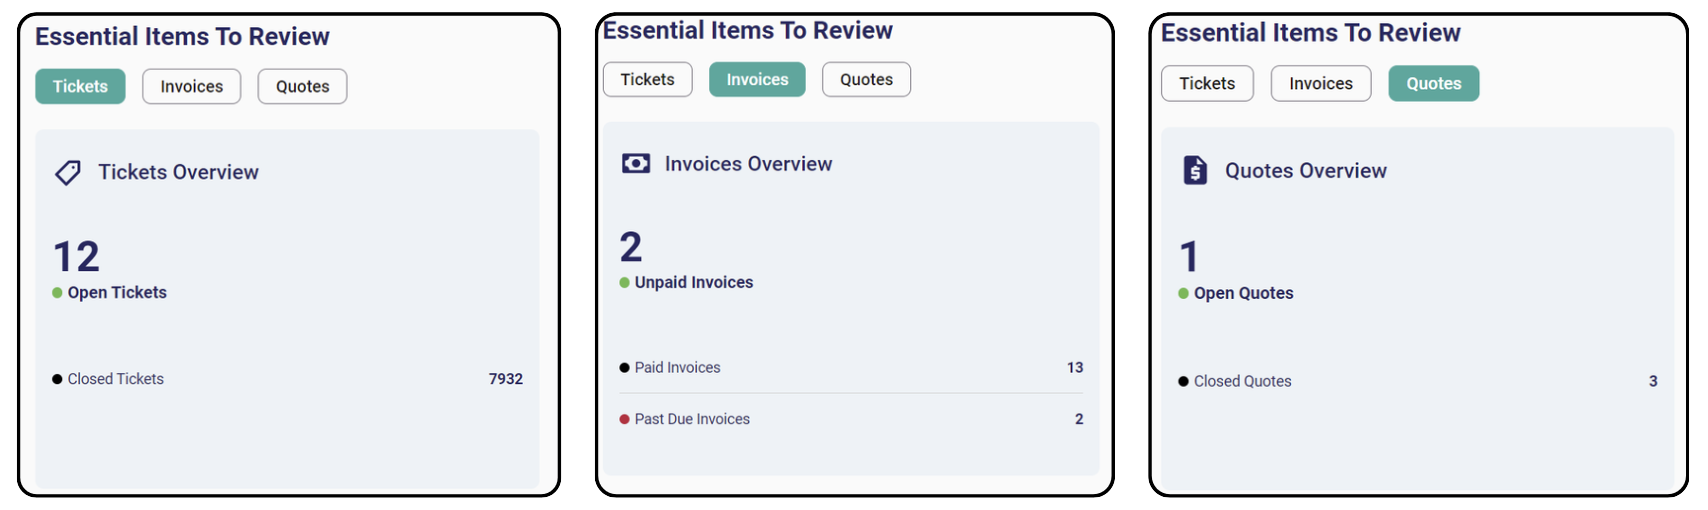This screenshot has height=510, width=1708.
Task: Click the dollar document icon beside Quotes Overview
Action: click(1195, 171)
